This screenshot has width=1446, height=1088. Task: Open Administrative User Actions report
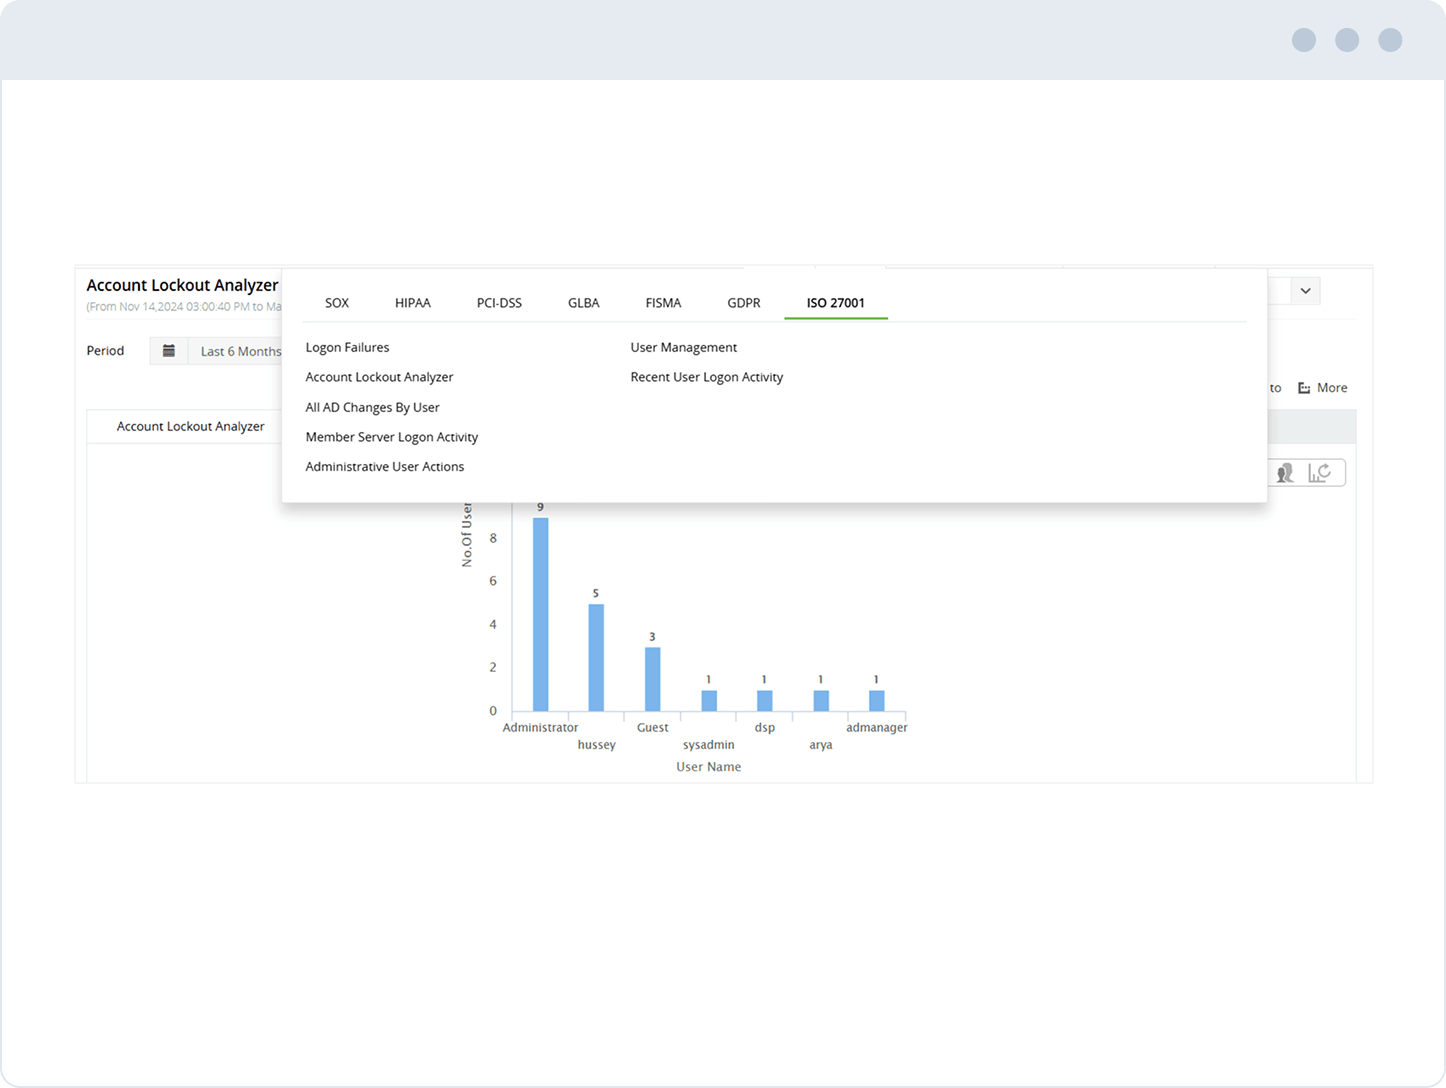coord(385,467)
